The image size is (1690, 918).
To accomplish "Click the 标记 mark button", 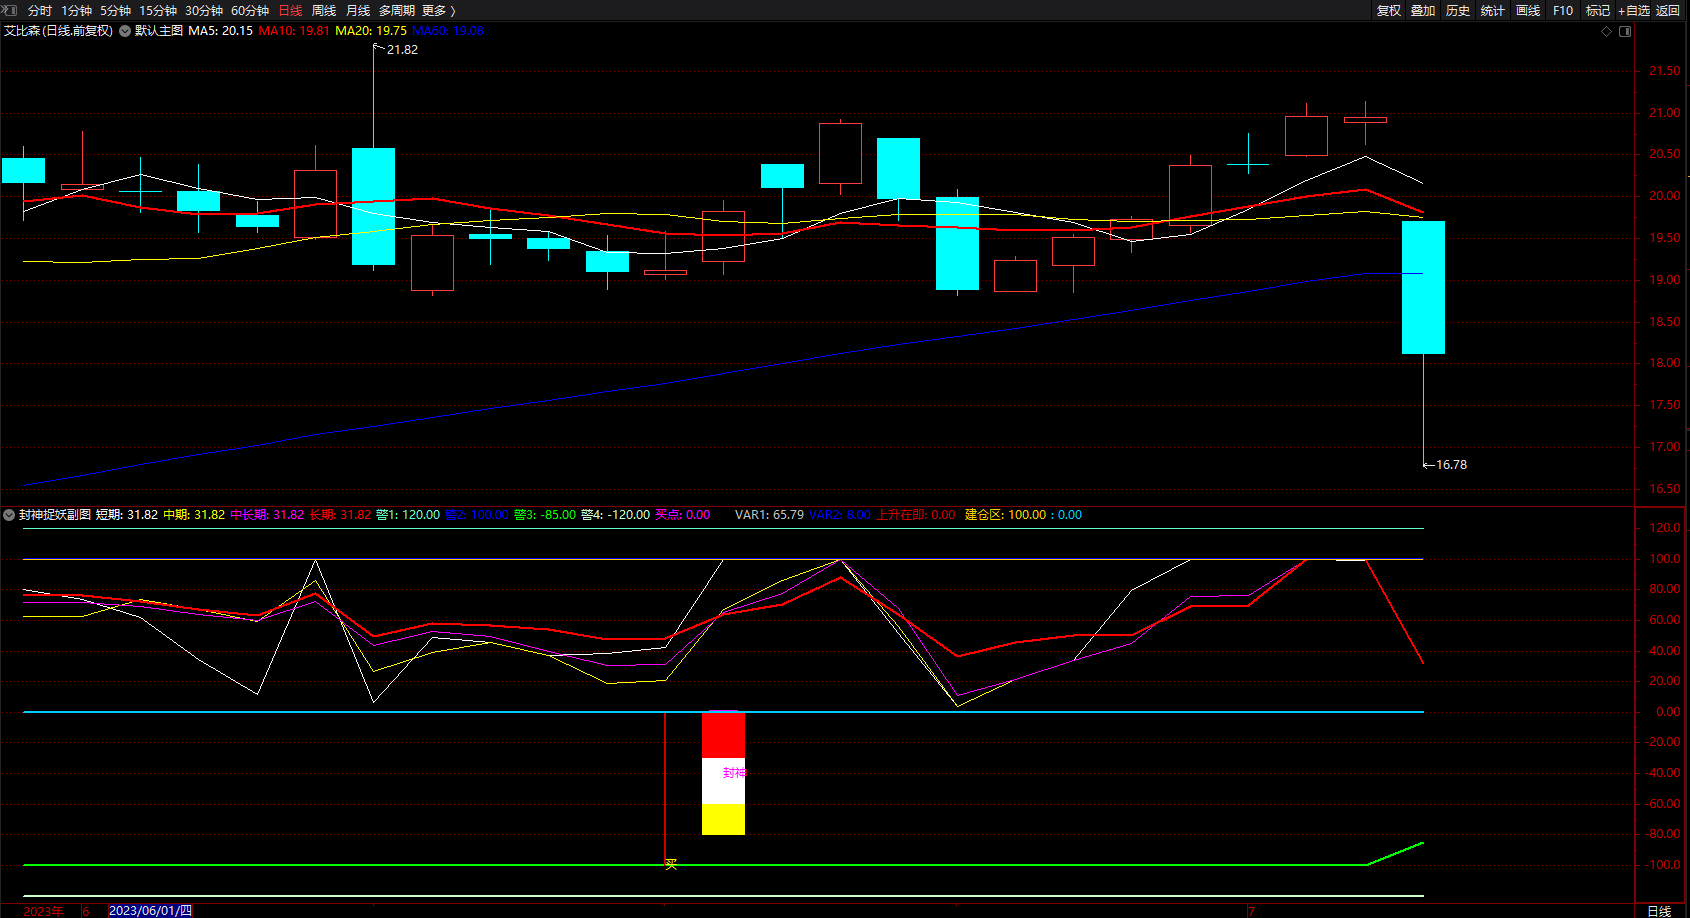I will 1597,10.
